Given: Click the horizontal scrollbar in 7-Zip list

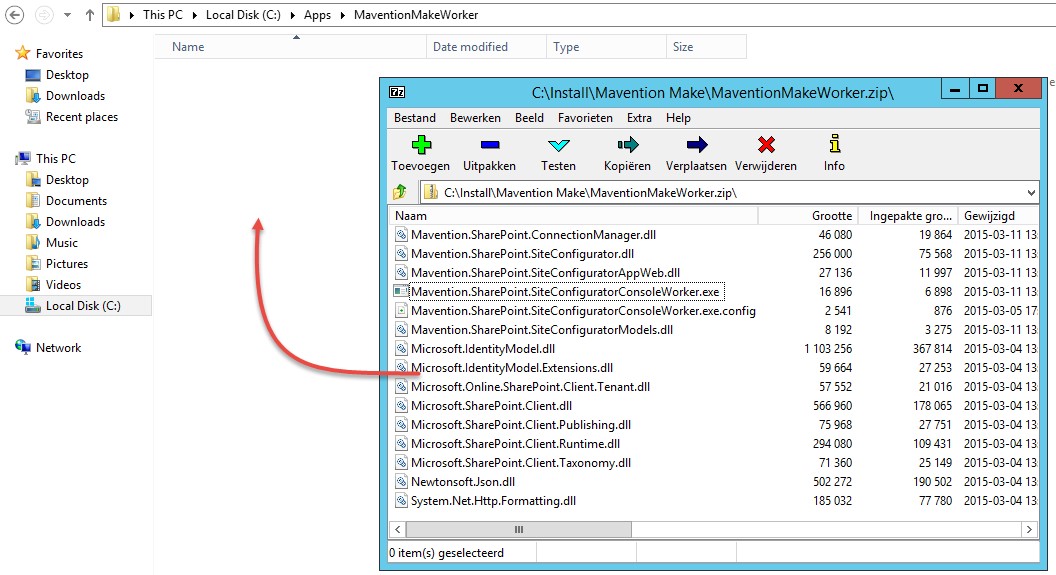Looking at the screenshot, I should point(518,529).
